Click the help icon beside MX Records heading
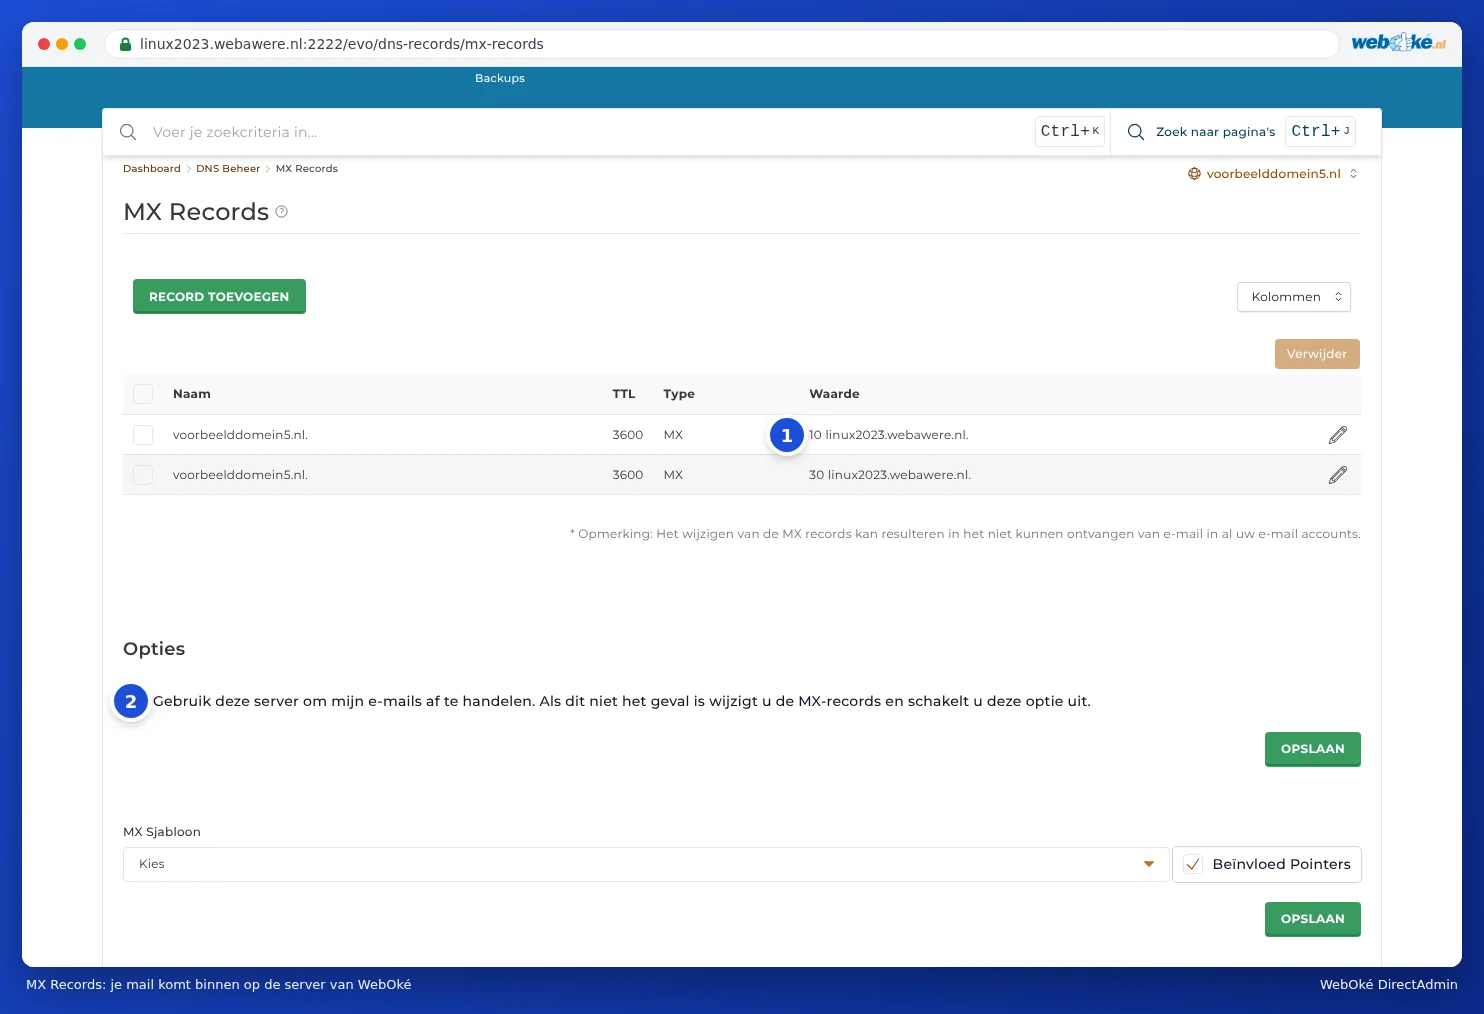Viewport: 1484px width, 1014px height. tap(282, 212)
